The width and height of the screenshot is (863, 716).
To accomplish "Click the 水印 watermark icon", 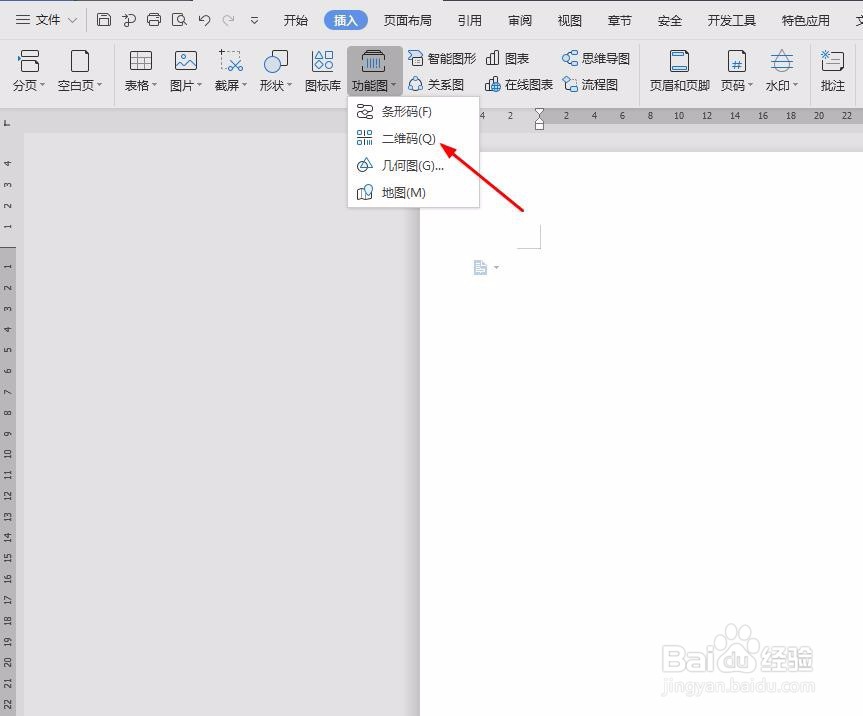I will point(781,61).
